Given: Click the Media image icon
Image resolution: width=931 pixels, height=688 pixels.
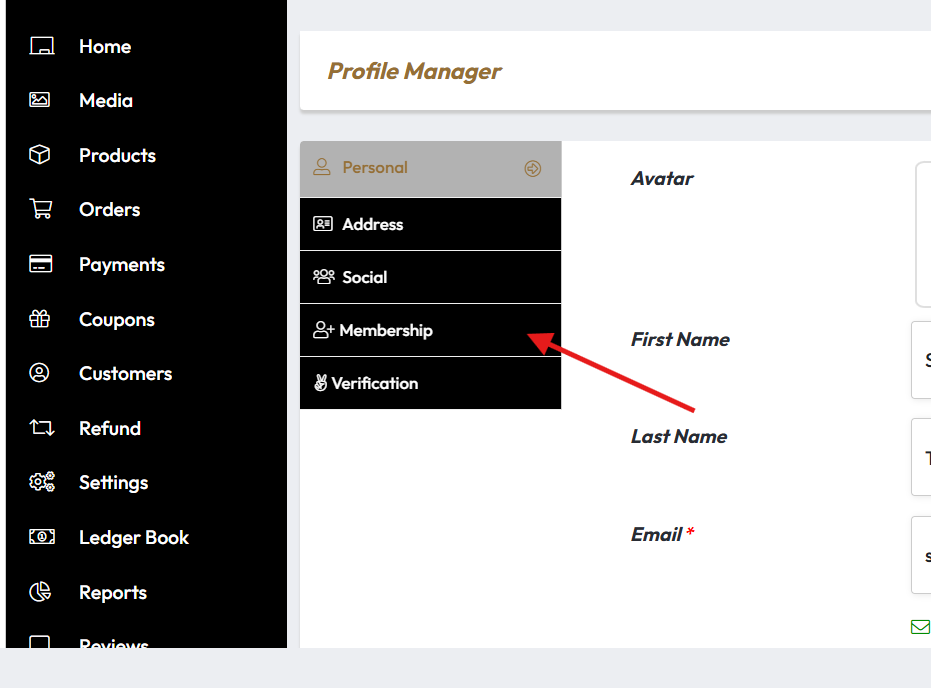Looking at the screenshot, I should click(x=40, y=100).
